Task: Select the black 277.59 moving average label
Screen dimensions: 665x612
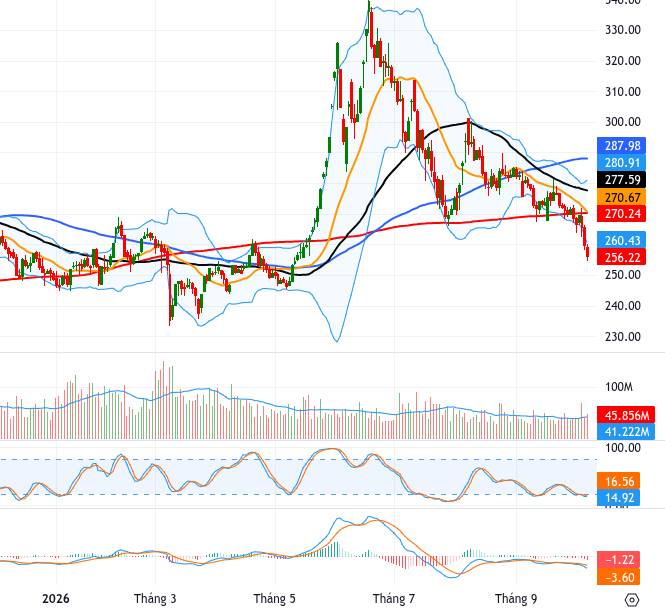Action: [x=621, y=180]
